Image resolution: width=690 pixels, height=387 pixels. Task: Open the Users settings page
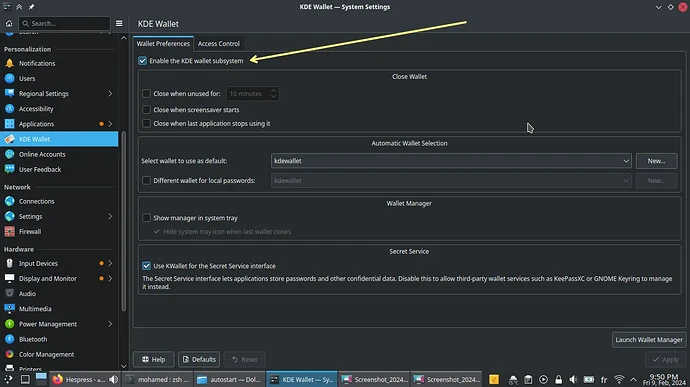(59, 78)
